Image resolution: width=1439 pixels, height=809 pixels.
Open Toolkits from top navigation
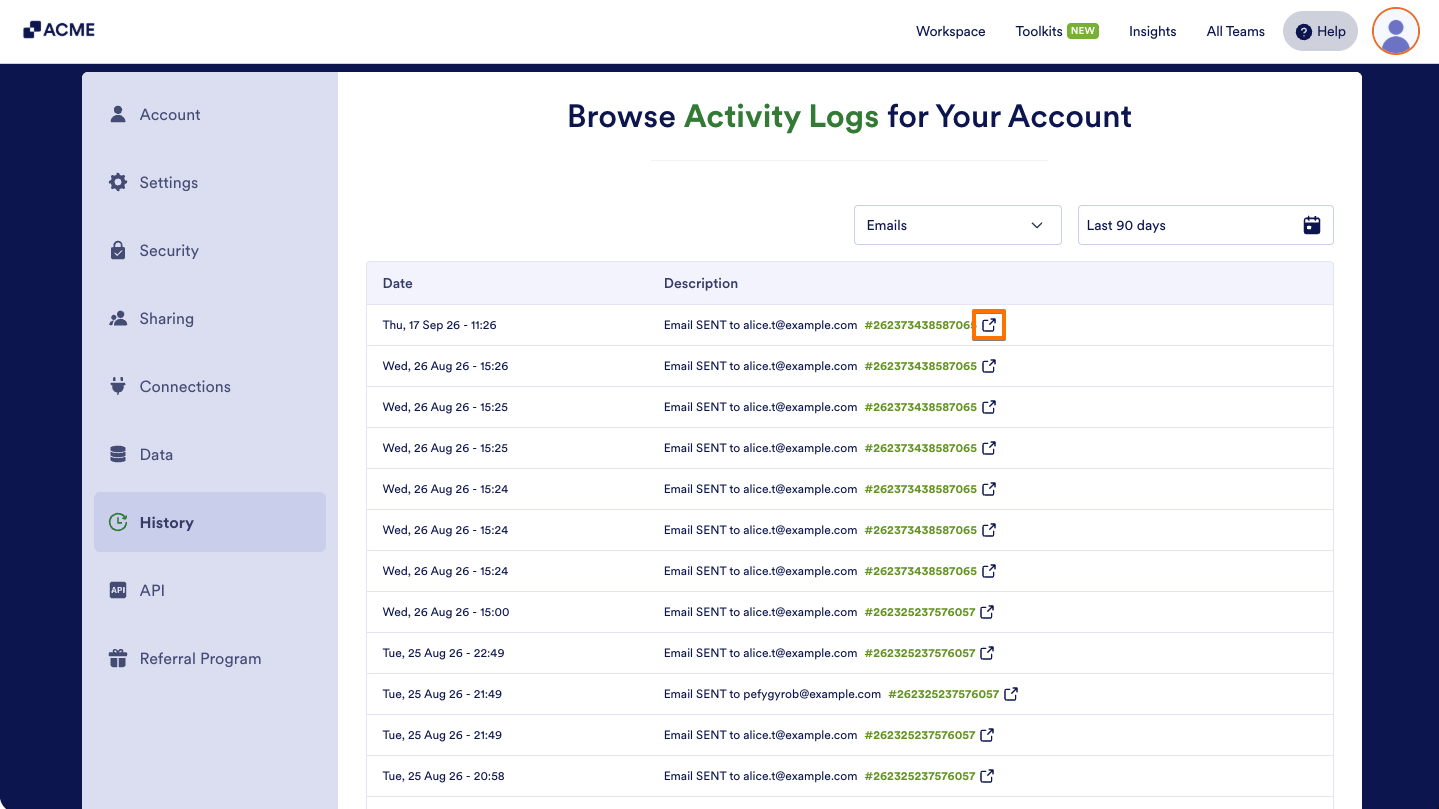[1057, 31]
